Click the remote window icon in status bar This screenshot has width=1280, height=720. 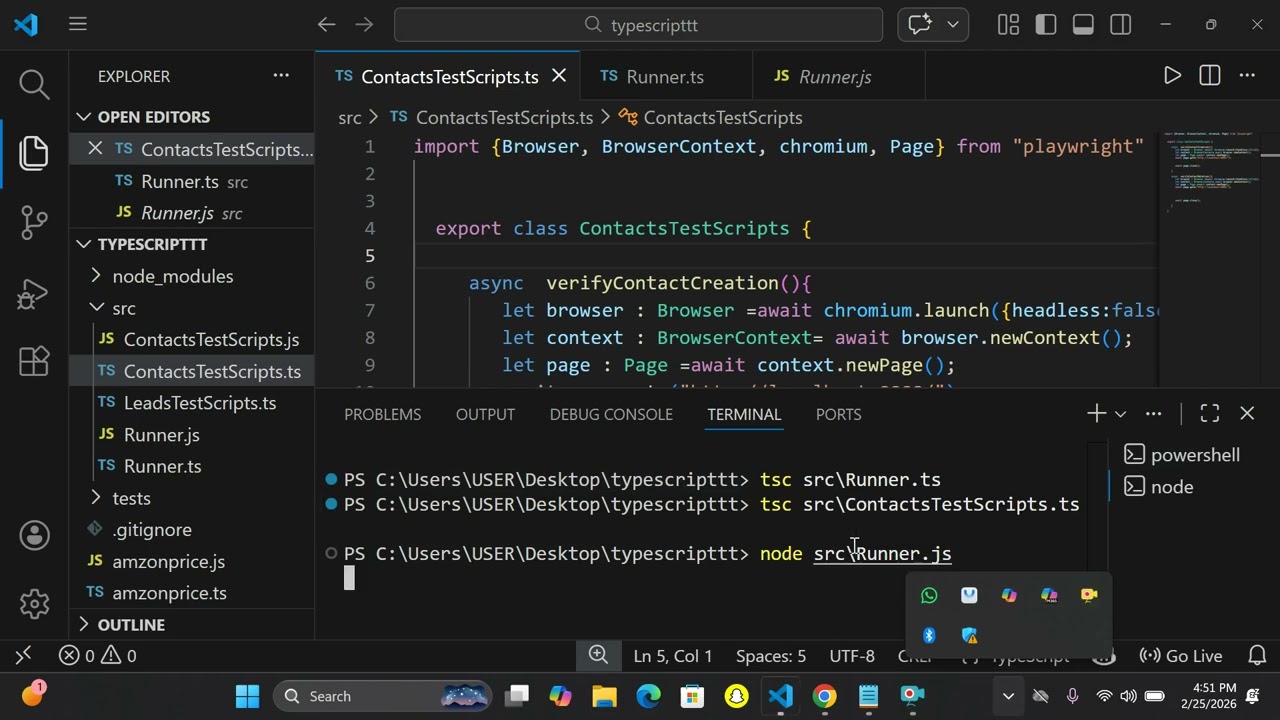pyautogui.click(x=23, y=656)
